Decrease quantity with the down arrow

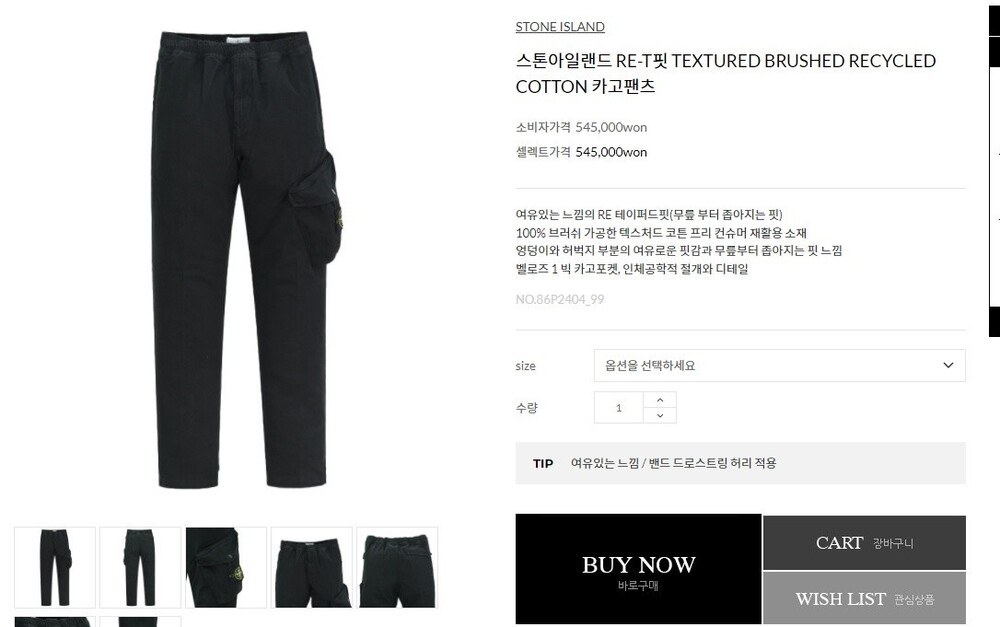pyautogui.click(x=659, y=415)
